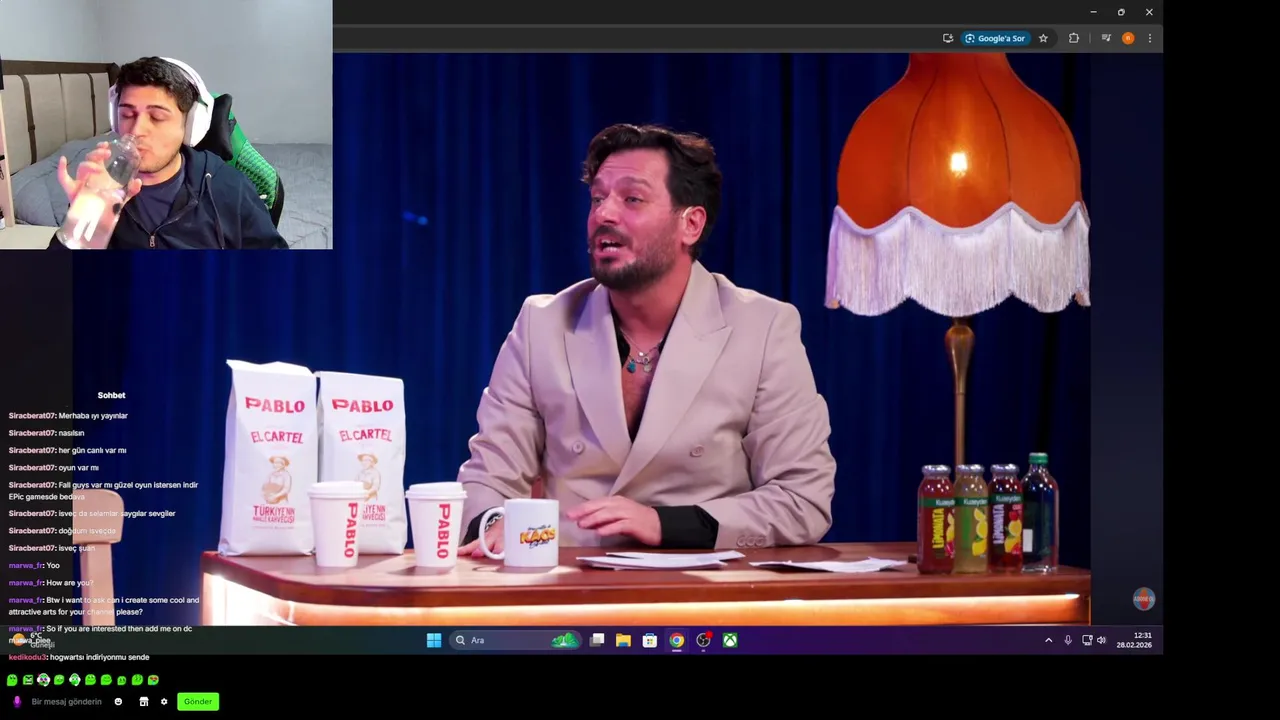The height and width of the screenshot is (720, 1280).
Task: Open the orange Chrome profile avatar
Action: 1128,38
